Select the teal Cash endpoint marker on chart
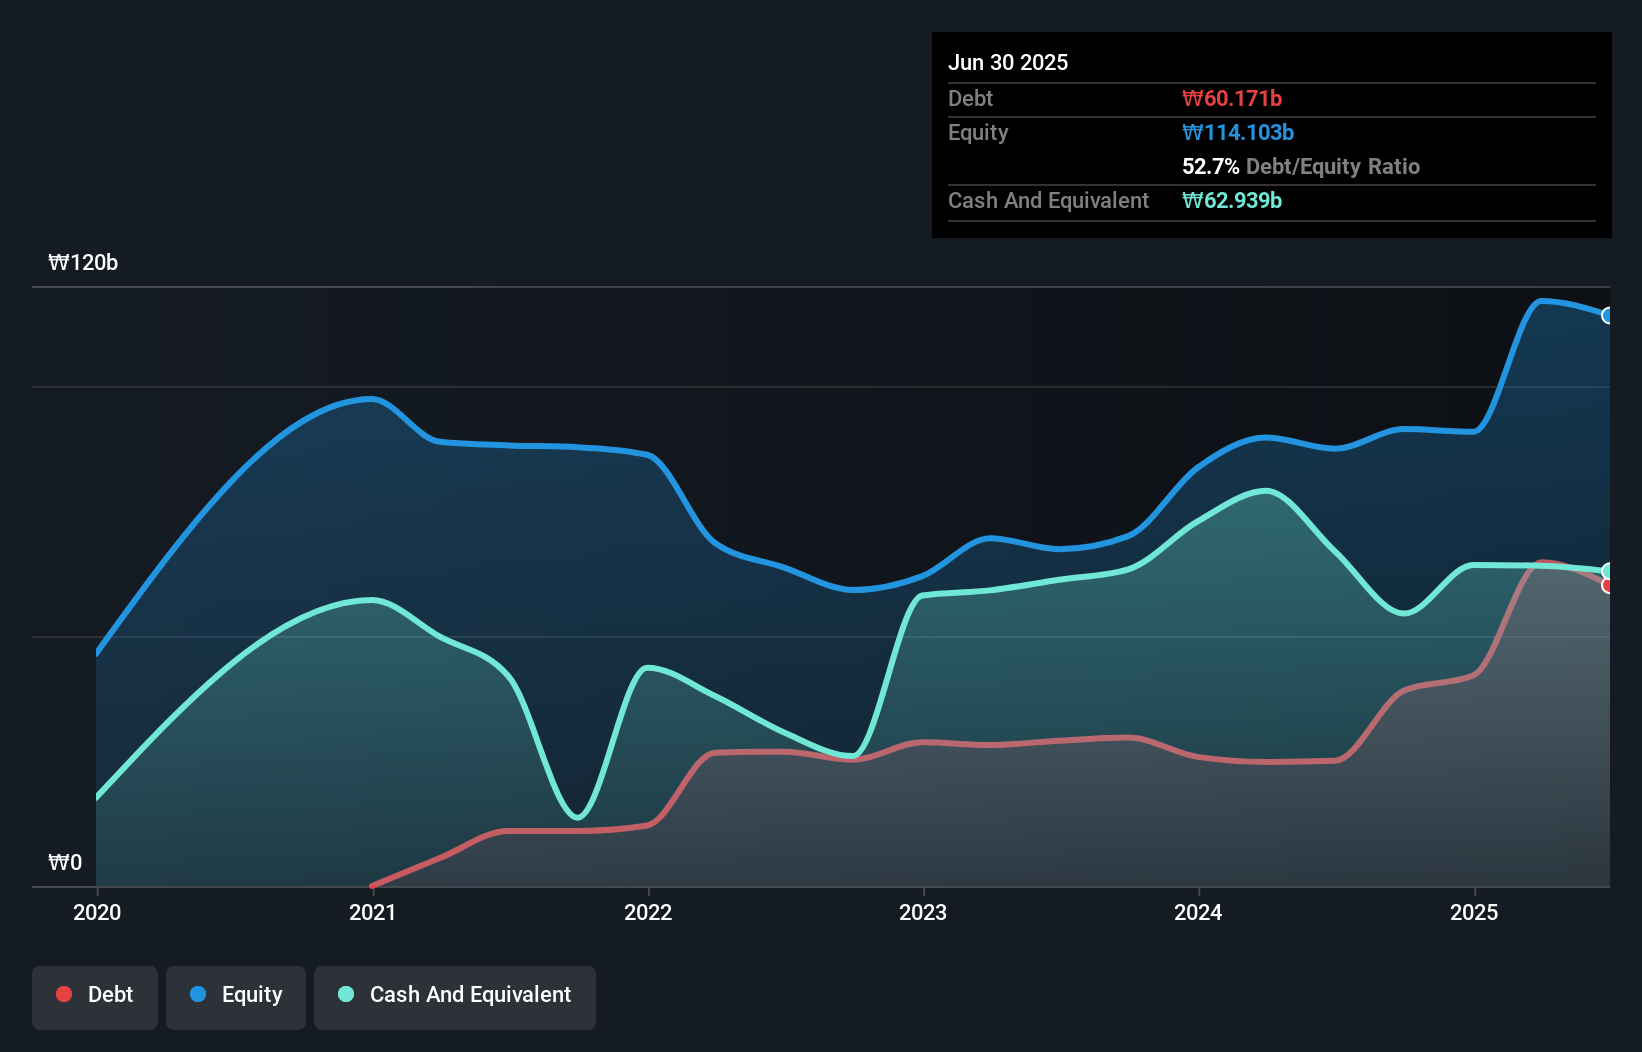The height and width of the screenshot is (1052, 1642). tap(1608, 570)
